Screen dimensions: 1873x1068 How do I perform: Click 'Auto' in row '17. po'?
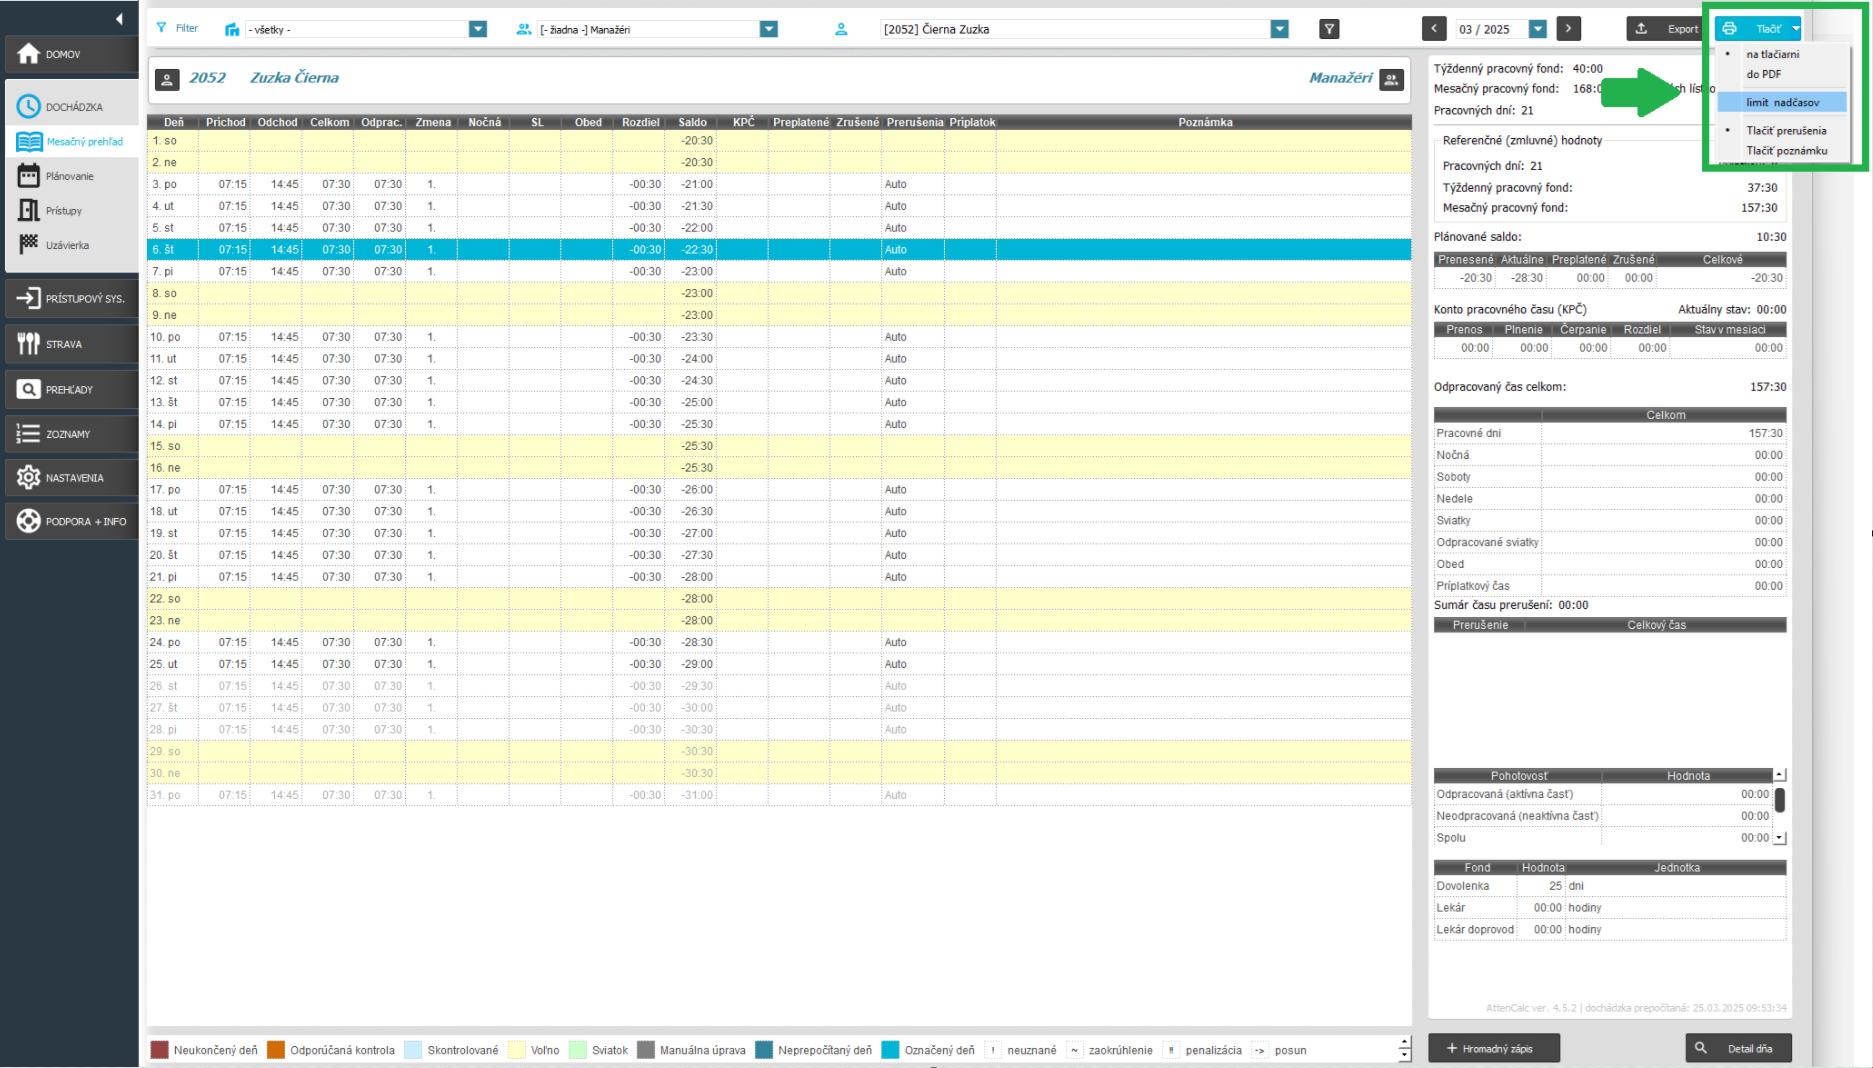tap(895, 490)
